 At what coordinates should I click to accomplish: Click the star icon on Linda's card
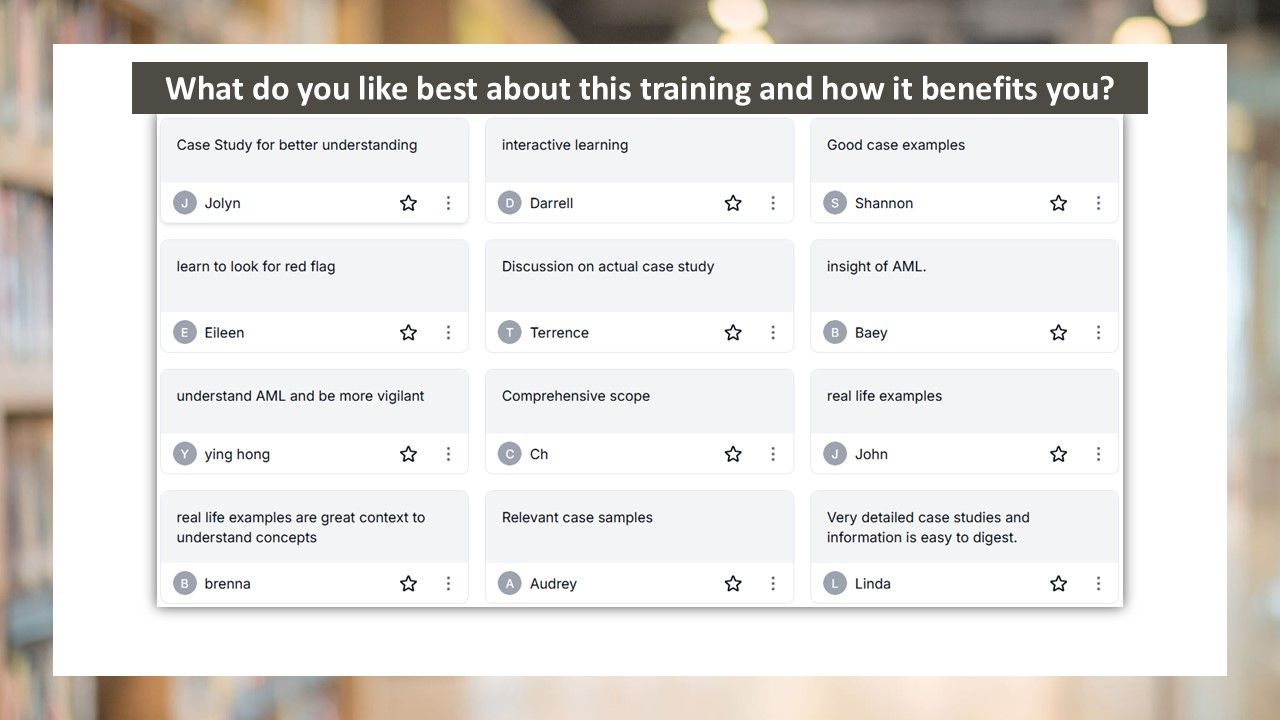pyautogui.click(x=1058, y=584)
